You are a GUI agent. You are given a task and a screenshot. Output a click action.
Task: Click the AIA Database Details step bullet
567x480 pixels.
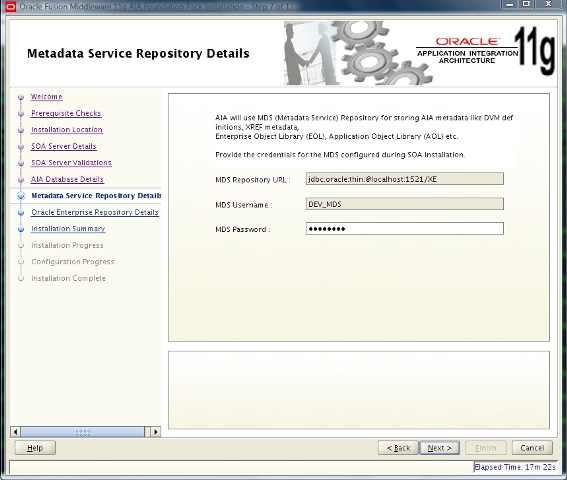click(21, 179)
